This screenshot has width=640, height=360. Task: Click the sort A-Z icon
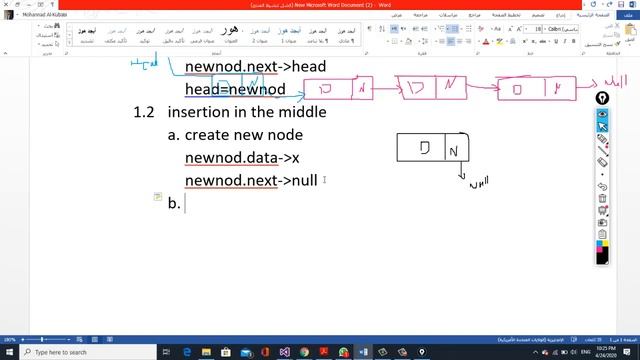pyautogui.click(x=382, y=29)
